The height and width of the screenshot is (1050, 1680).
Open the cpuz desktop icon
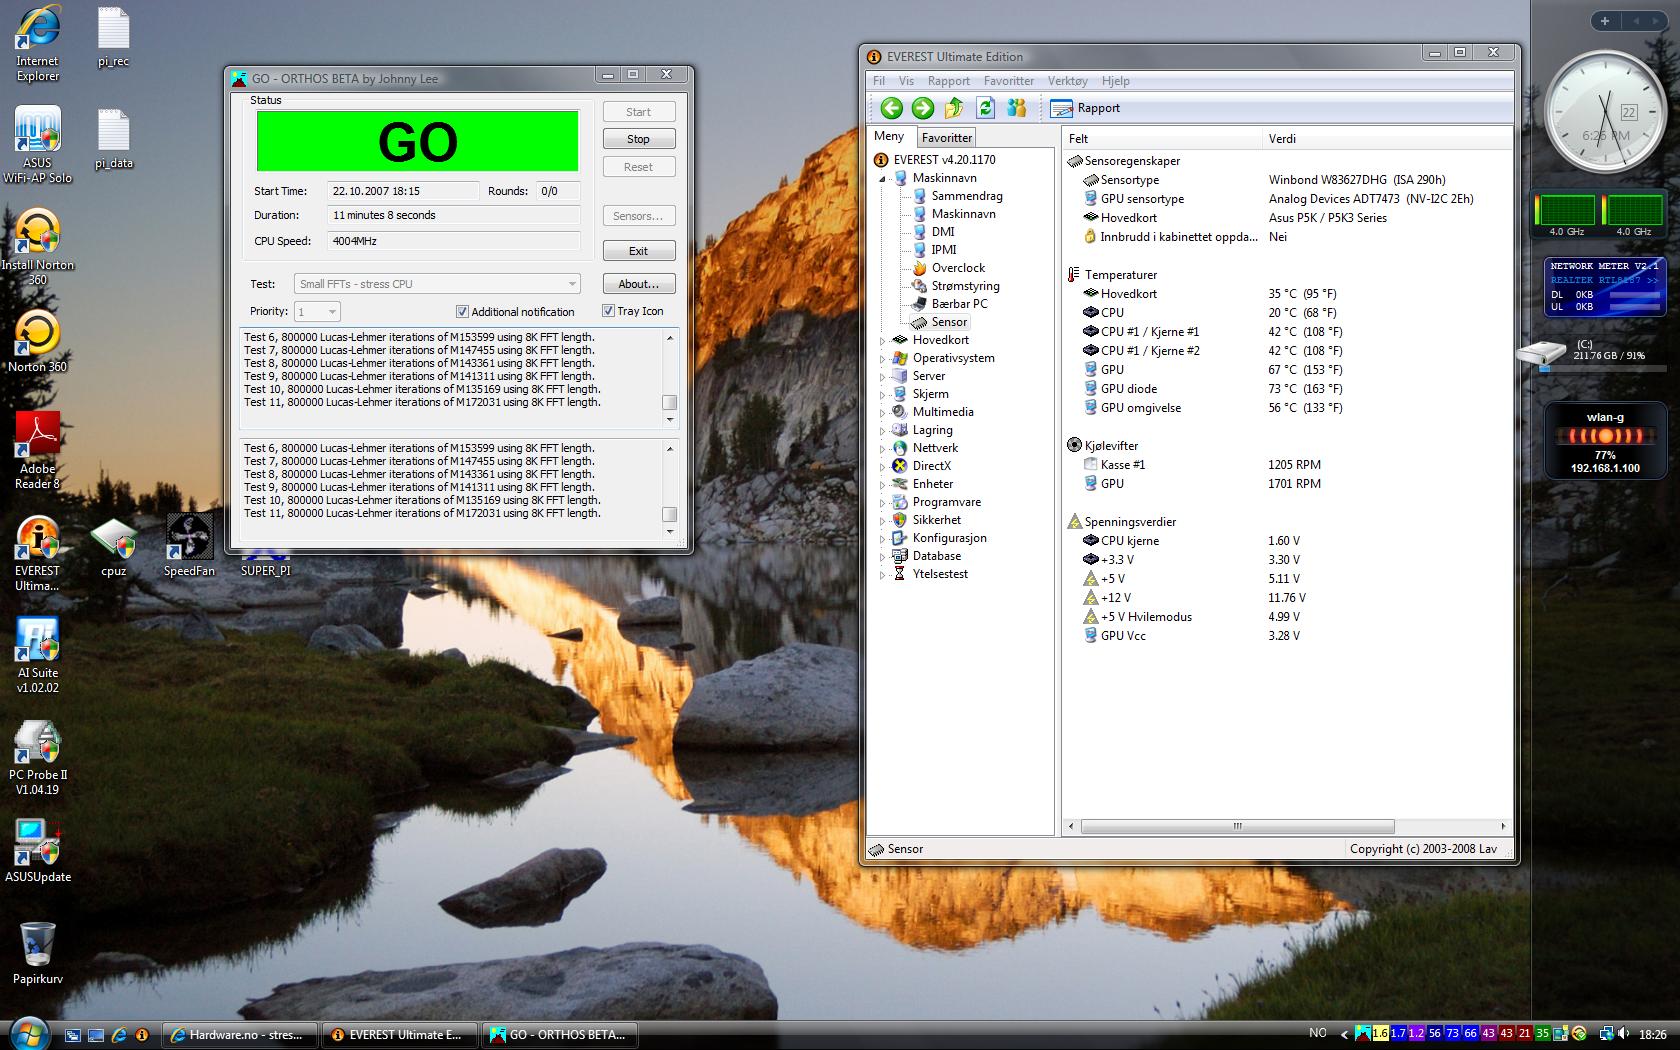[x=113, y=547]
